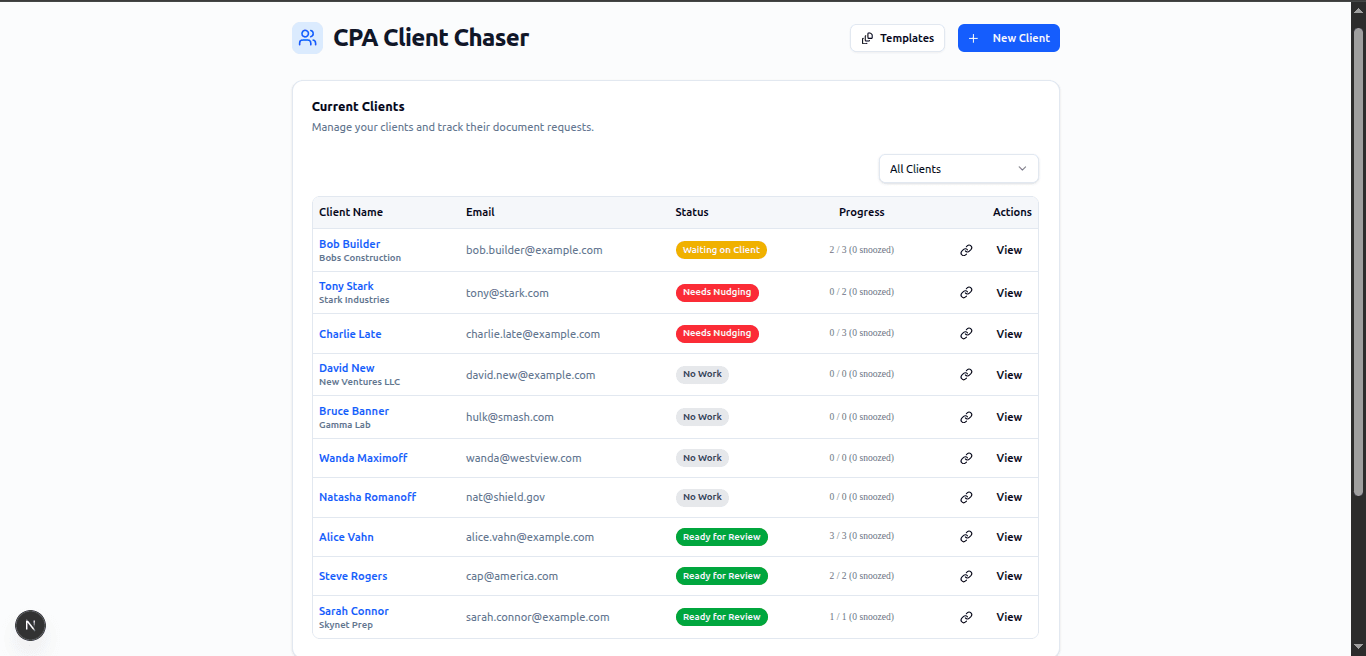1366x656 pixels.
Task: Copy the portal link for Charlie Late
Action: coord(966,334)
